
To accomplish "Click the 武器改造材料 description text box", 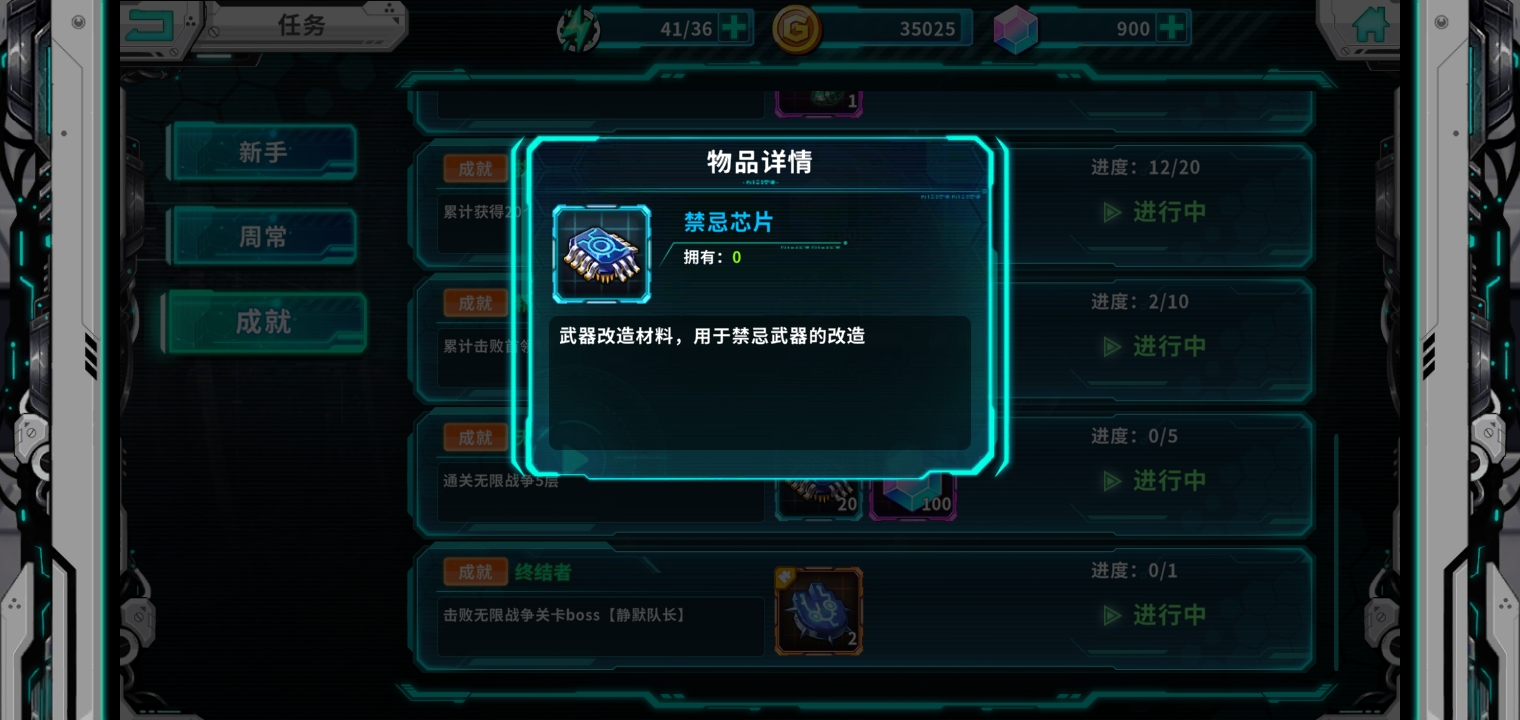I will (x=760, y=383).
